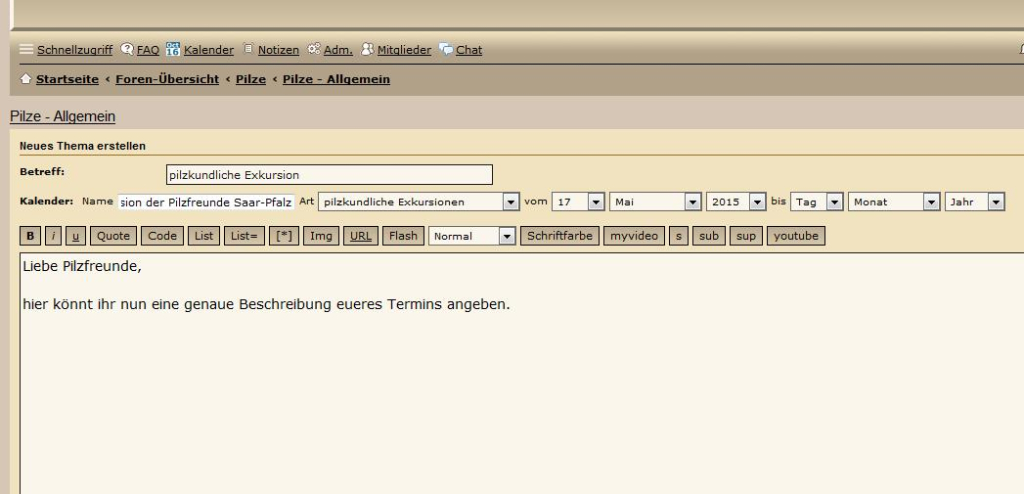
Task: Open the start month dropdown showing Mai
Action: coord(692,202)
